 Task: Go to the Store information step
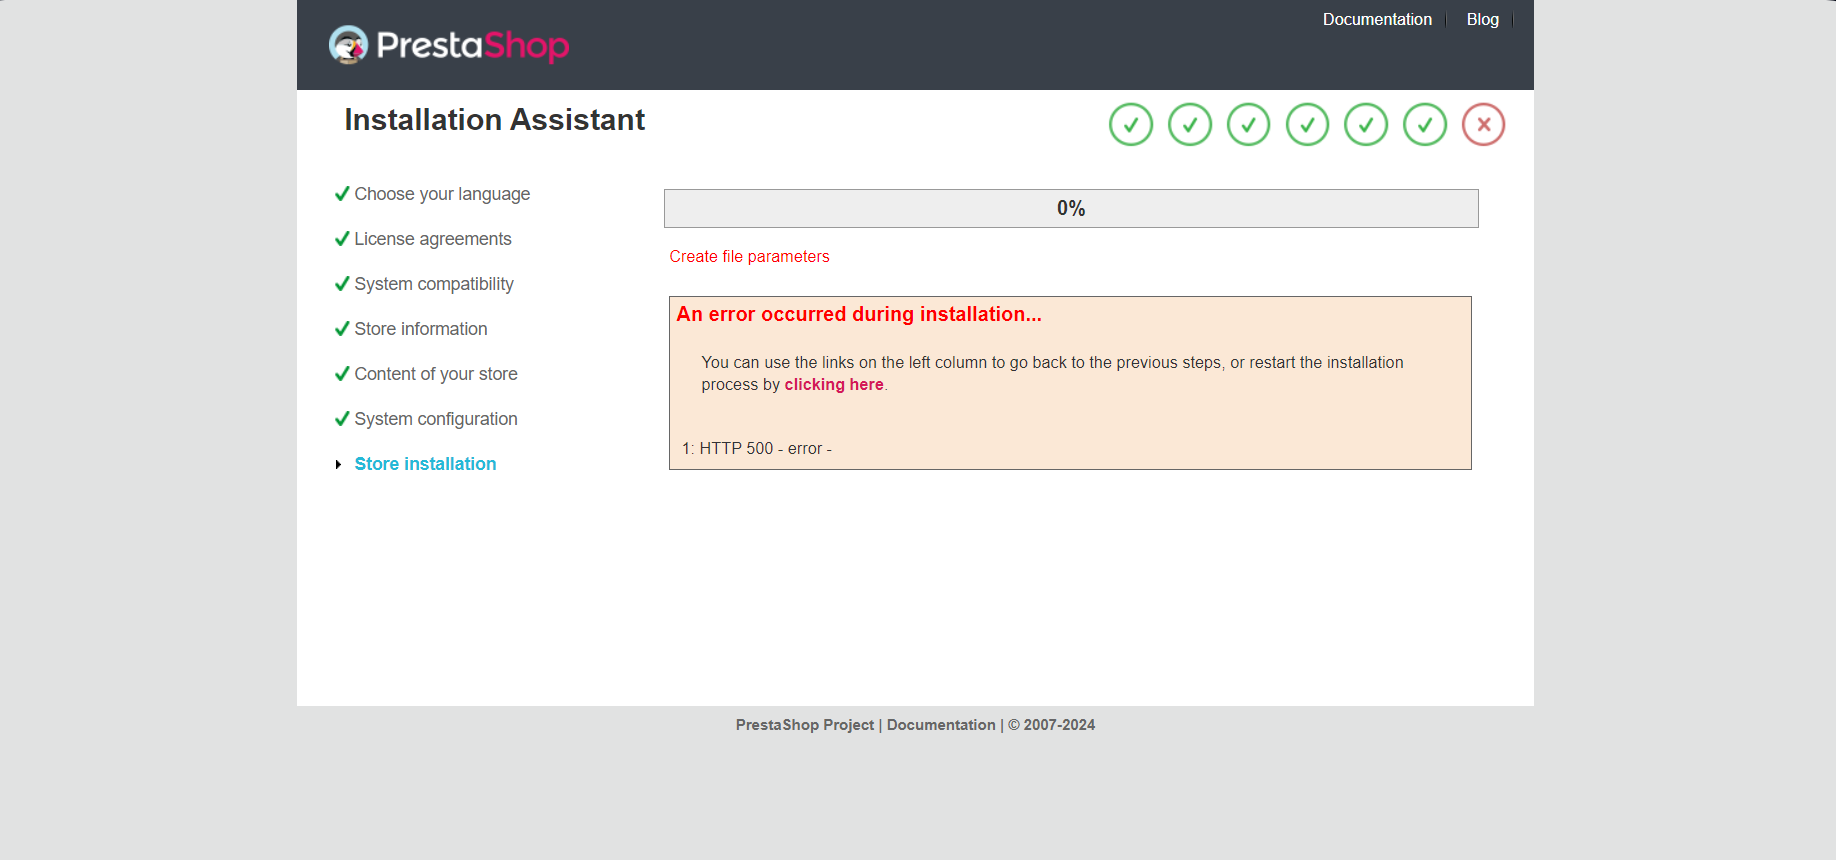coord(421,329)
